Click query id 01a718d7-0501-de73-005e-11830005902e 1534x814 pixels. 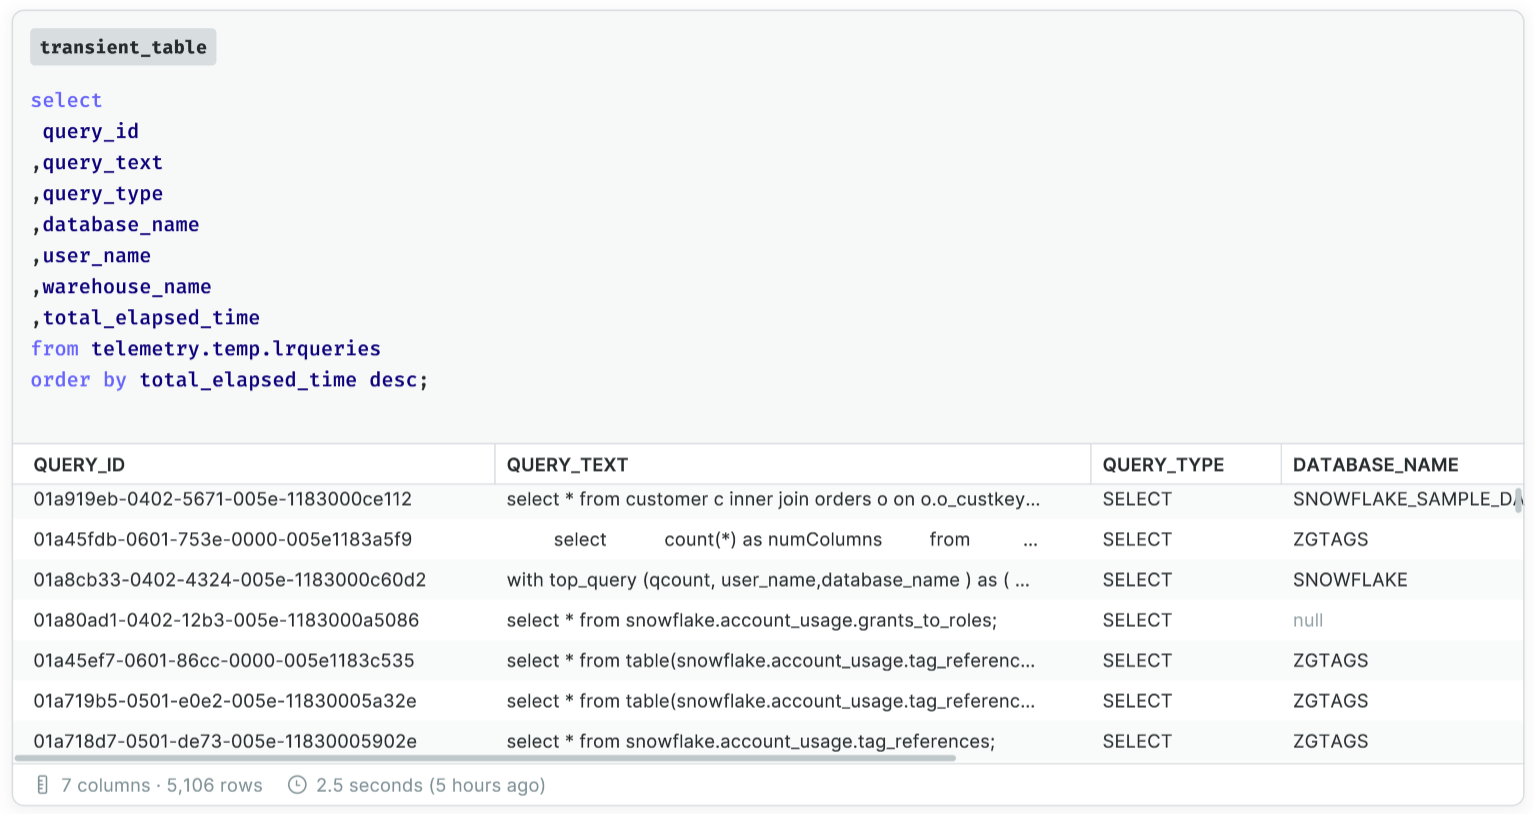click(x=225, y=741)
